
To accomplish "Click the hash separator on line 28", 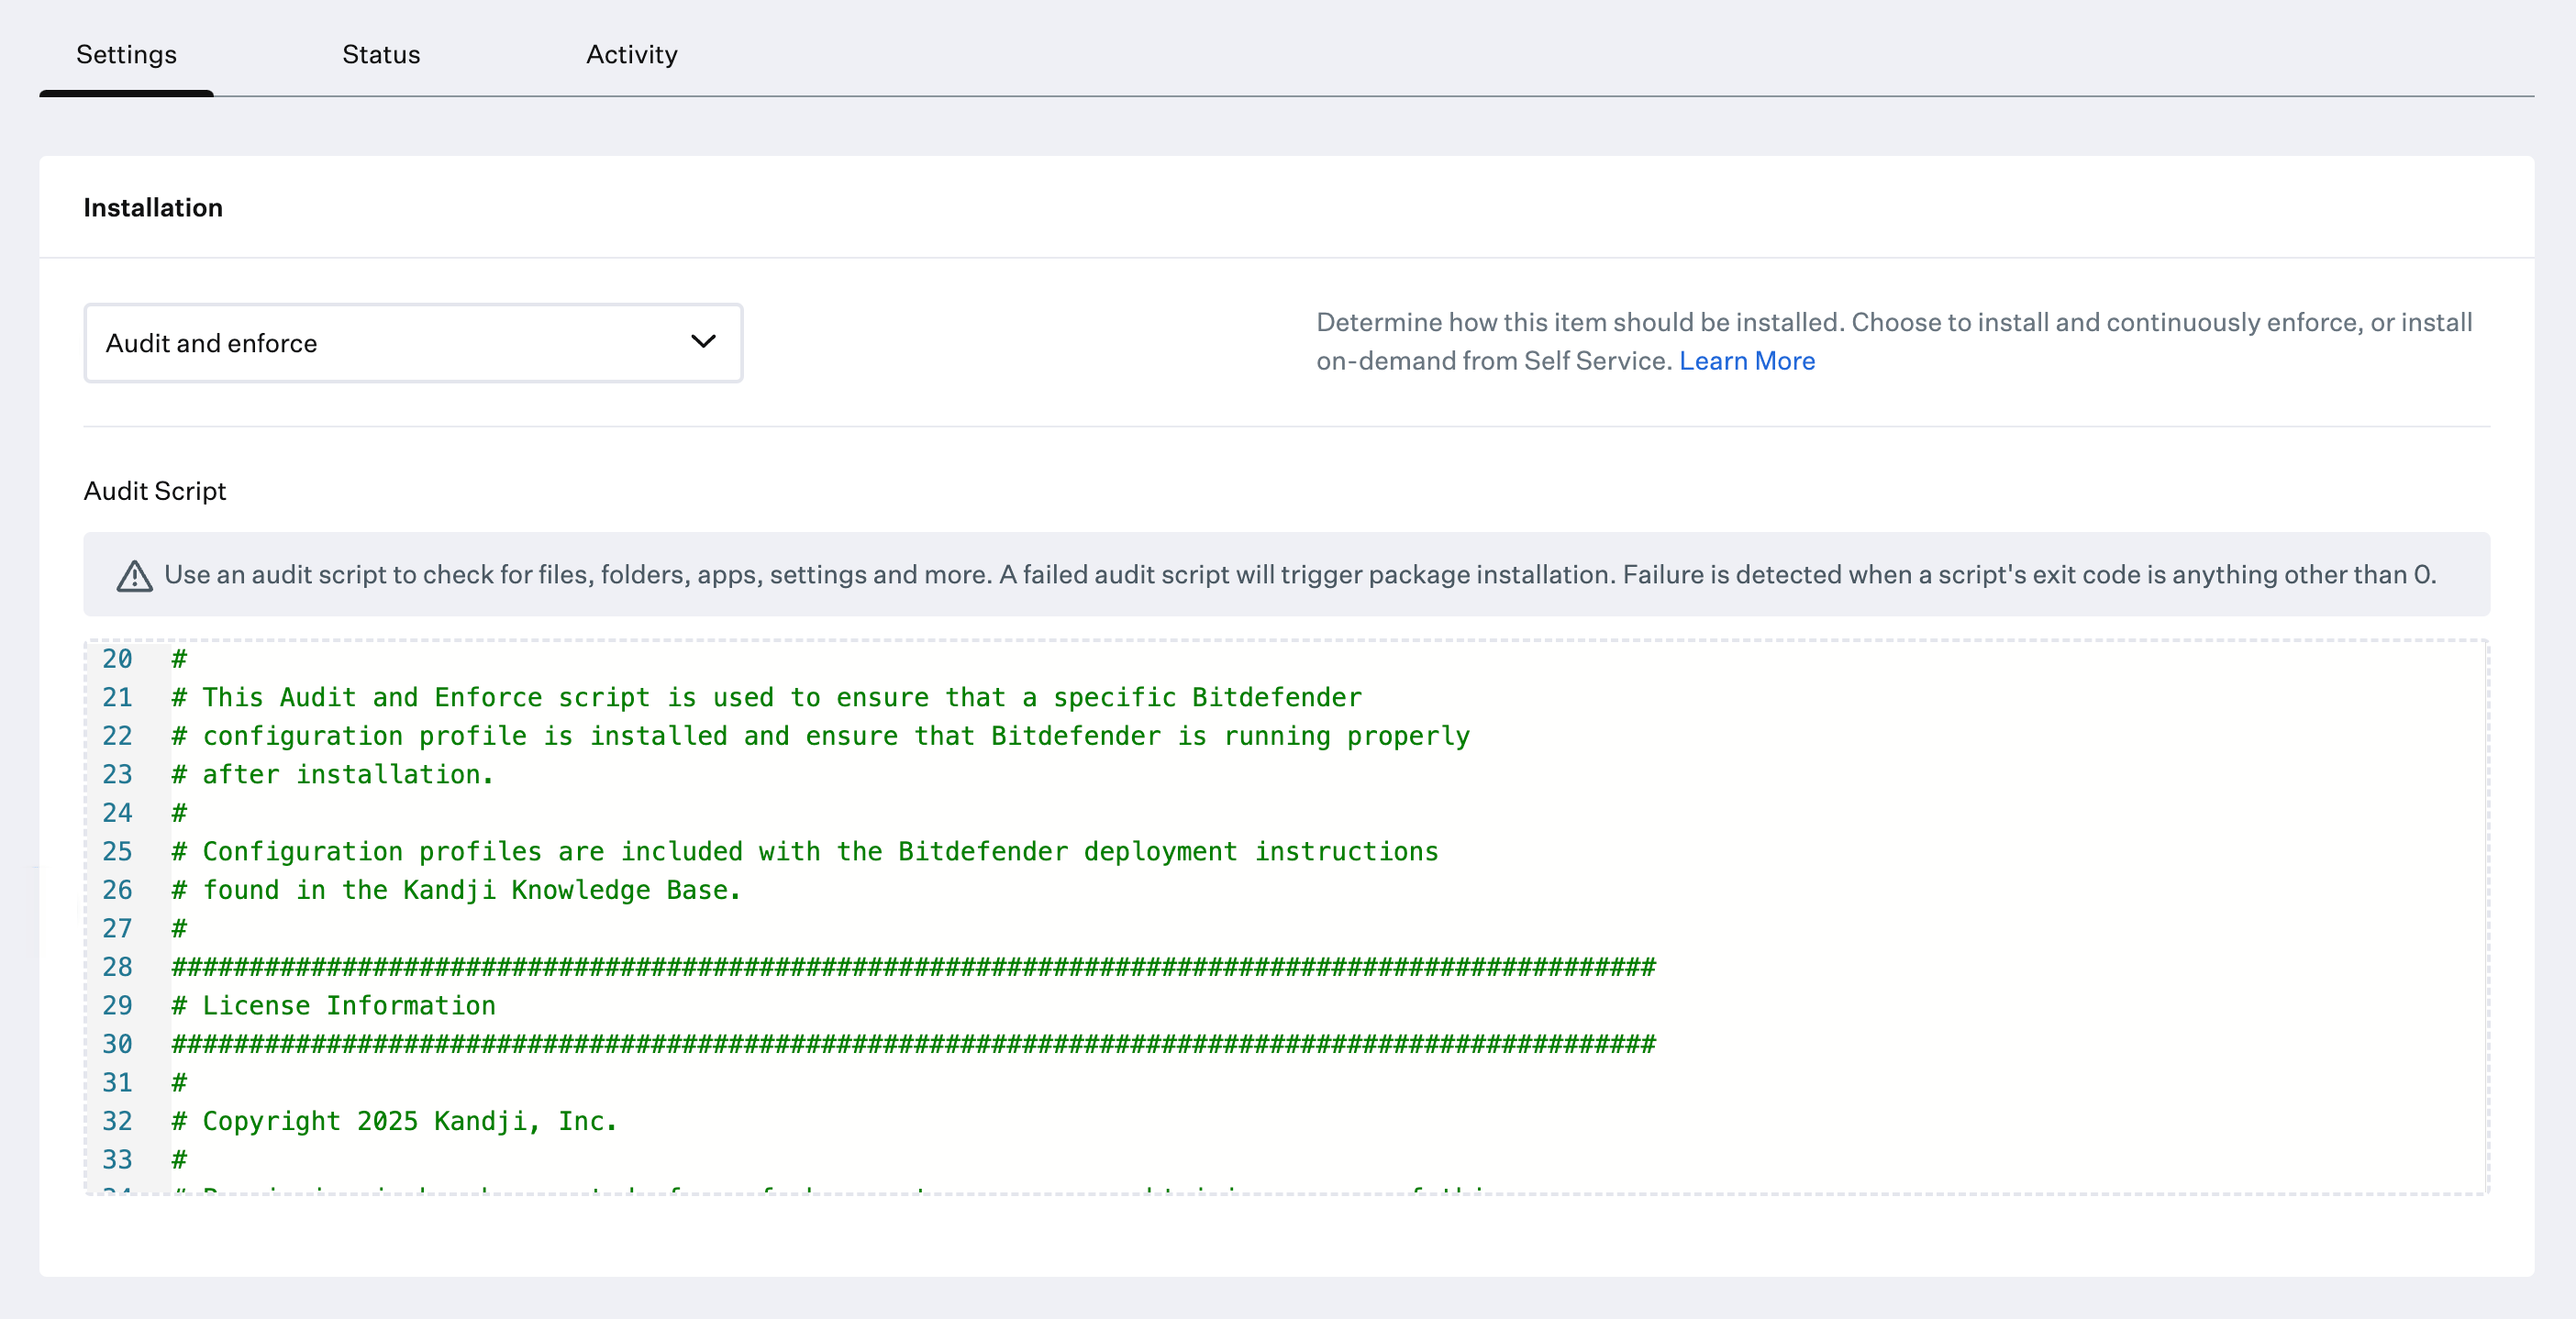I will point(913,967).
